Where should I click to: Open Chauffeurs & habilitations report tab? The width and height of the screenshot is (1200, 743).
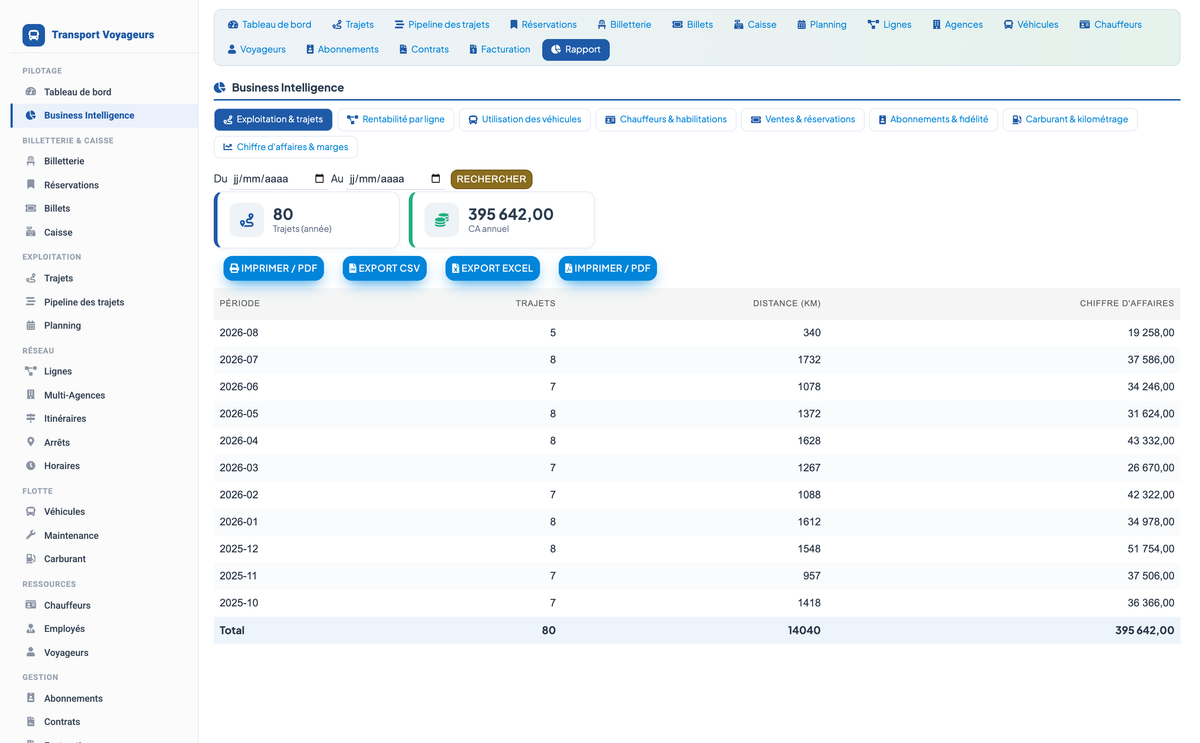click(x=666, y=119)
